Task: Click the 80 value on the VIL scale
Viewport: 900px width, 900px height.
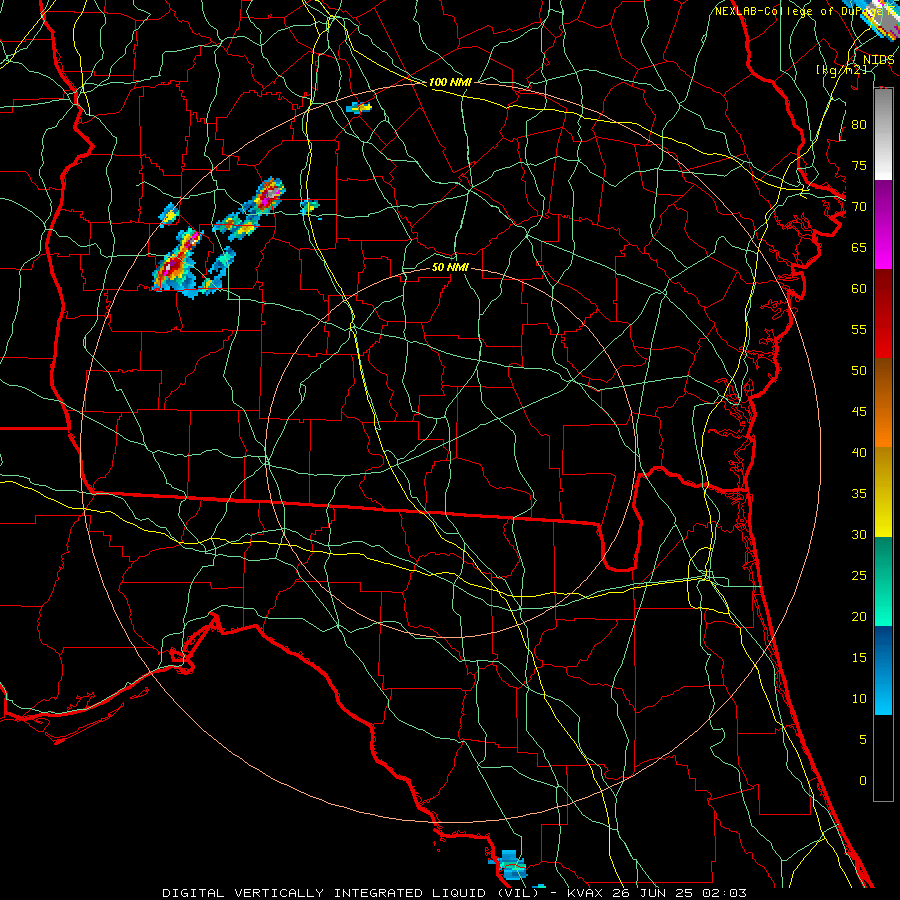Action: point(859,125)
